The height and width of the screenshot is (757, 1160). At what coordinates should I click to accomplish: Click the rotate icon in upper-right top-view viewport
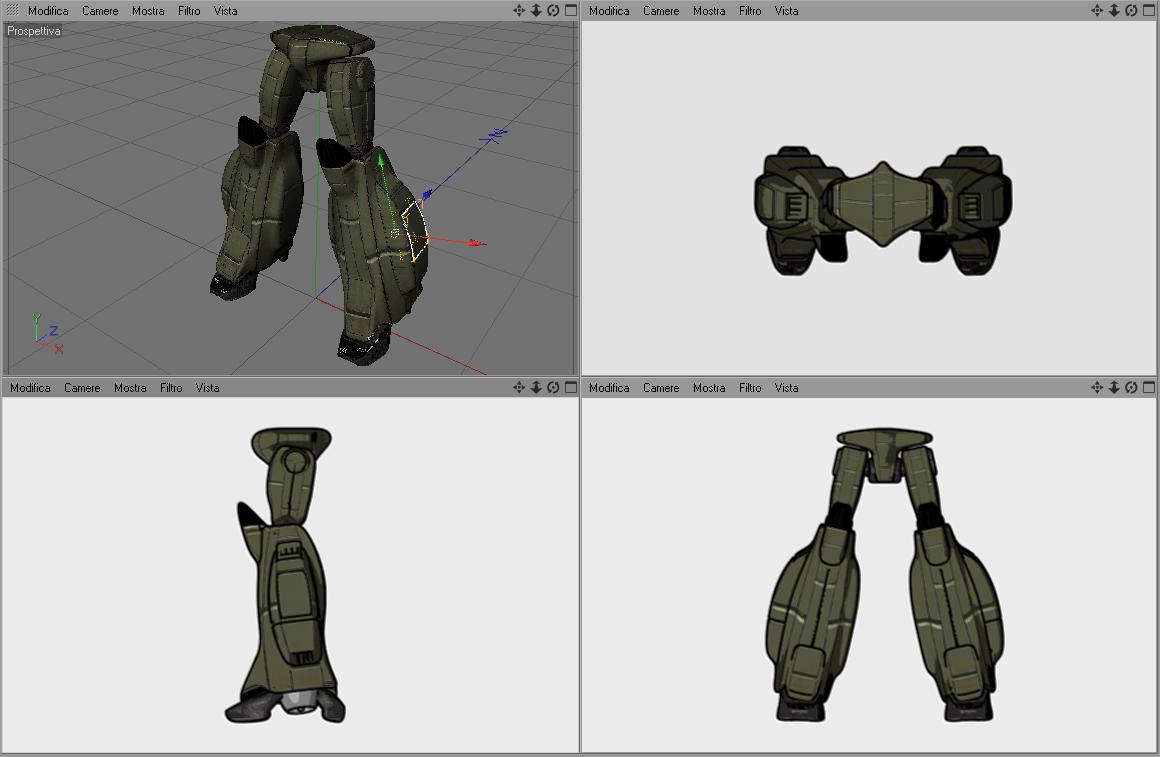(1131, 10)
